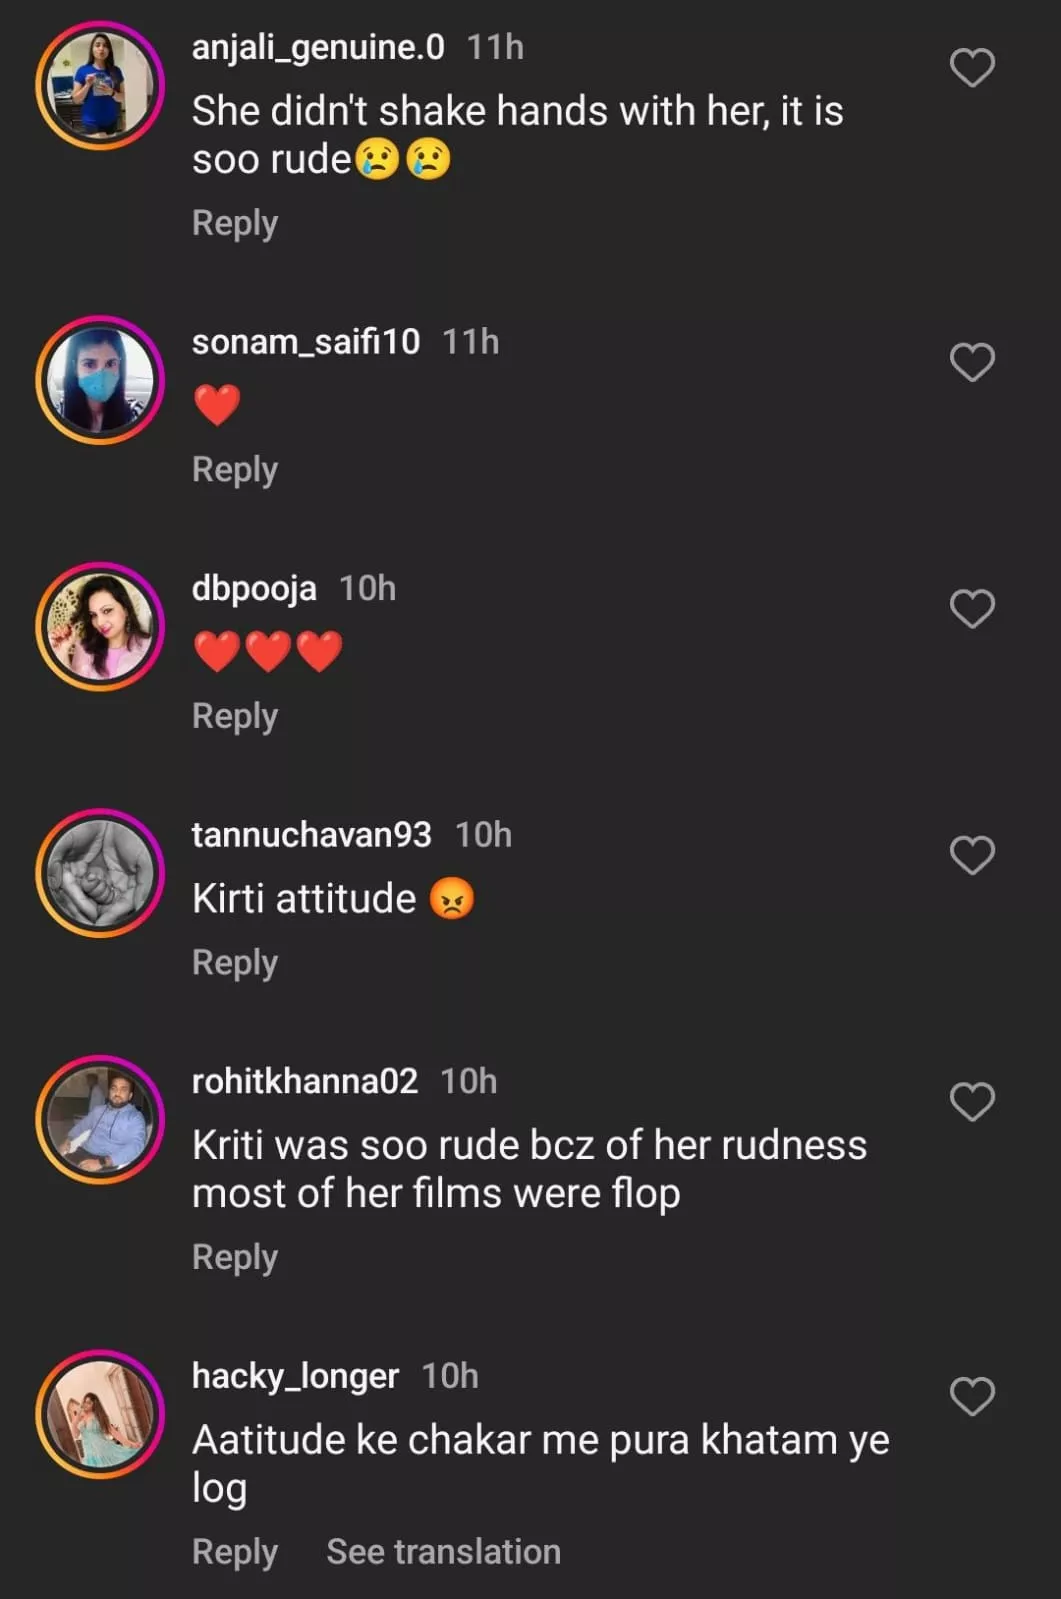
Task: Reply to sonam_saifi10's heart comment
Action: tap(235, 469)
